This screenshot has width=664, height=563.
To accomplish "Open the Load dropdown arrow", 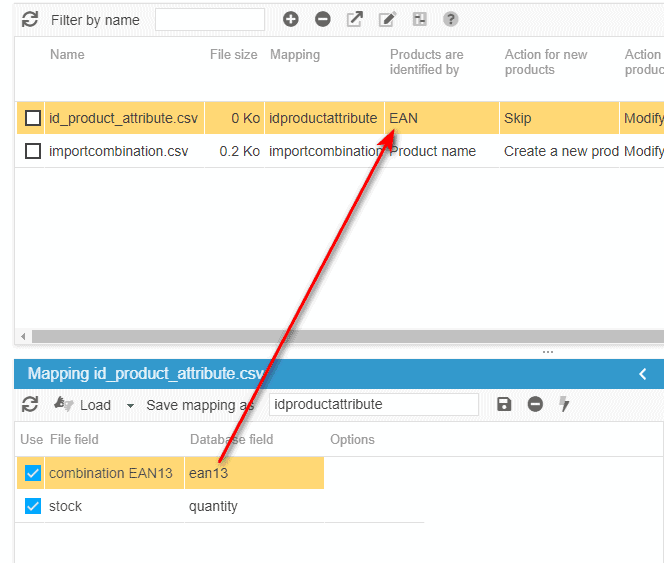I will coord(130,405).
